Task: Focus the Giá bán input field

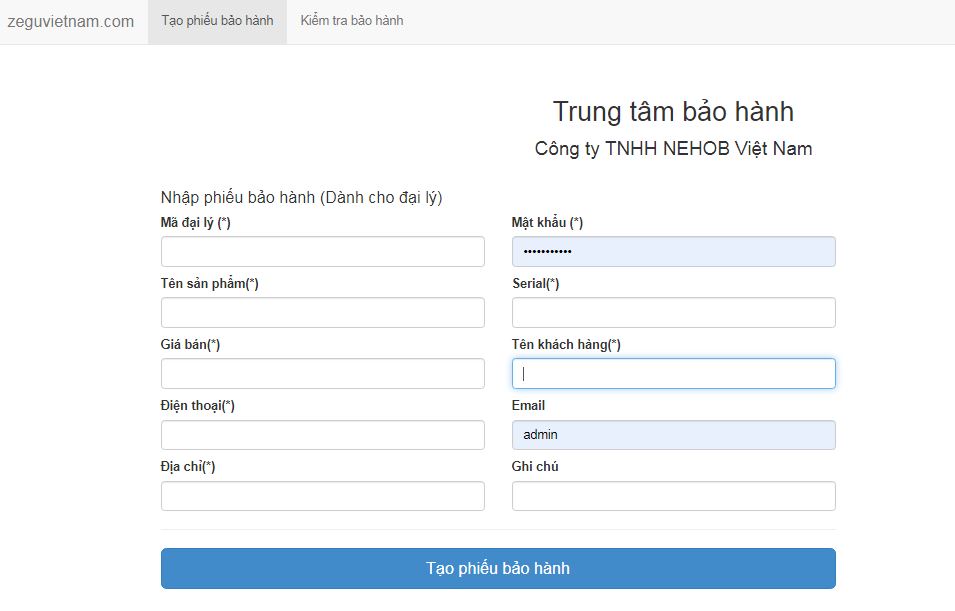Action: click(x=323, y=373)
